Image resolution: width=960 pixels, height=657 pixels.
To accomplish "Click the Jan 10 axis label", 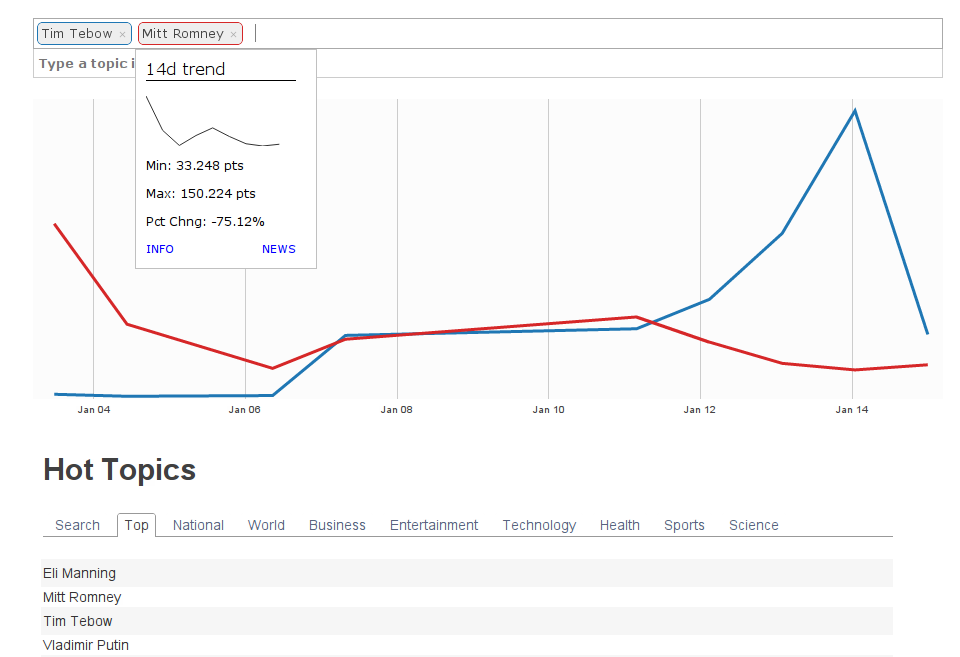I will (x=549, y=410).
